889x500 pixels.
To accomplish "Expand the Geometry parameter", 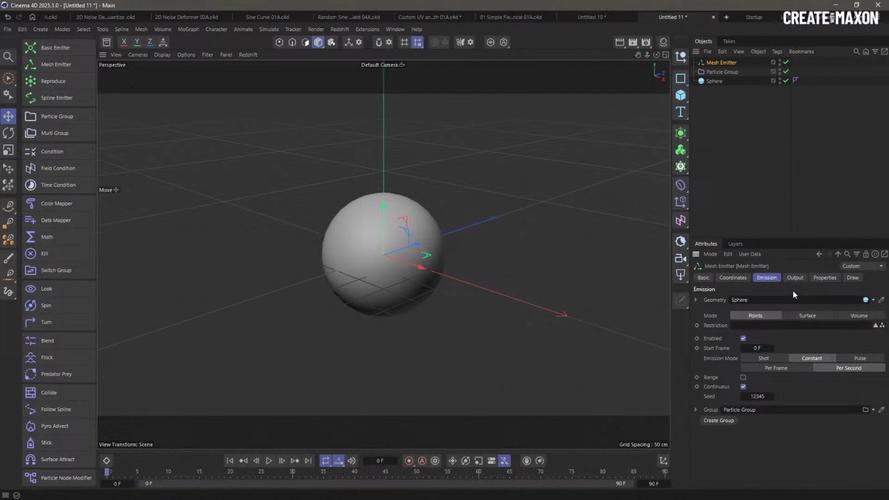I will pos(696,300).
